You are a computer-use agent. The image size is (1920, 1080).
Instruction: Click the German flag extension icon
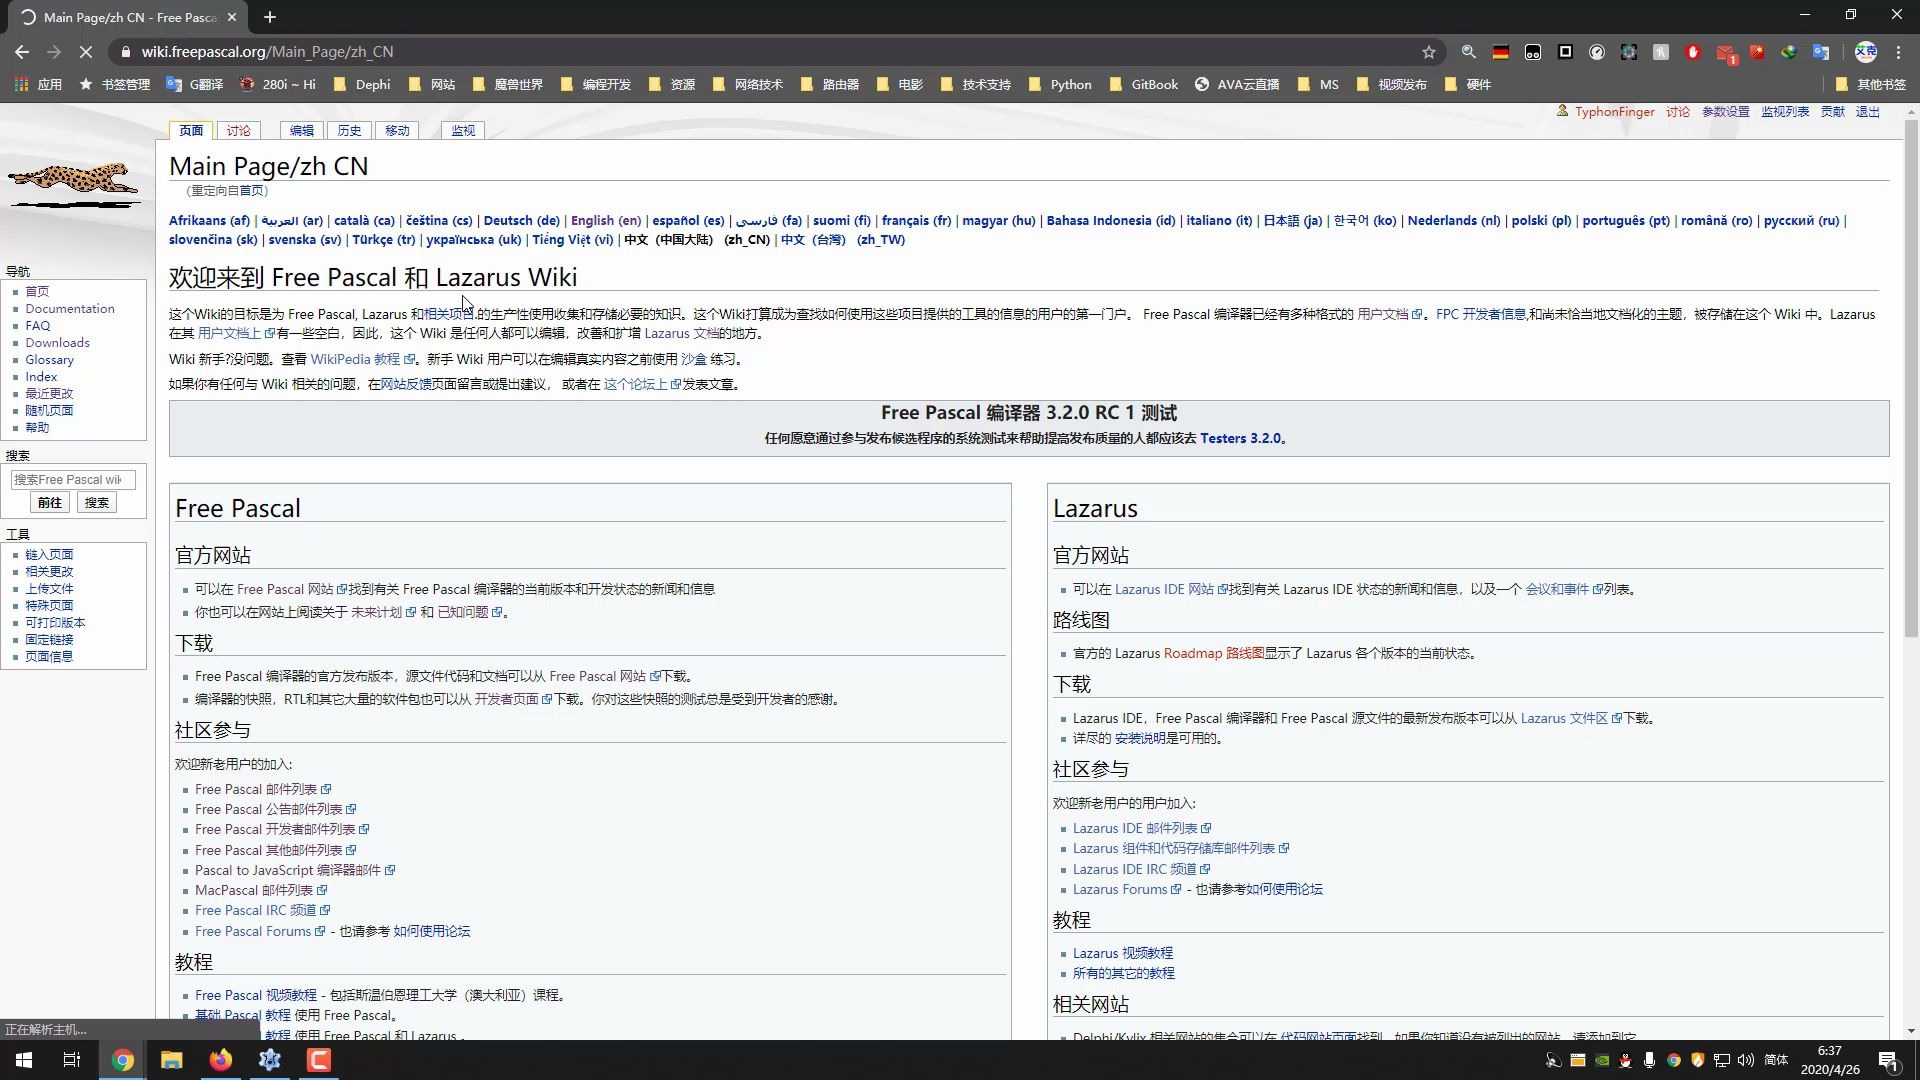(x=1501, y=52)
